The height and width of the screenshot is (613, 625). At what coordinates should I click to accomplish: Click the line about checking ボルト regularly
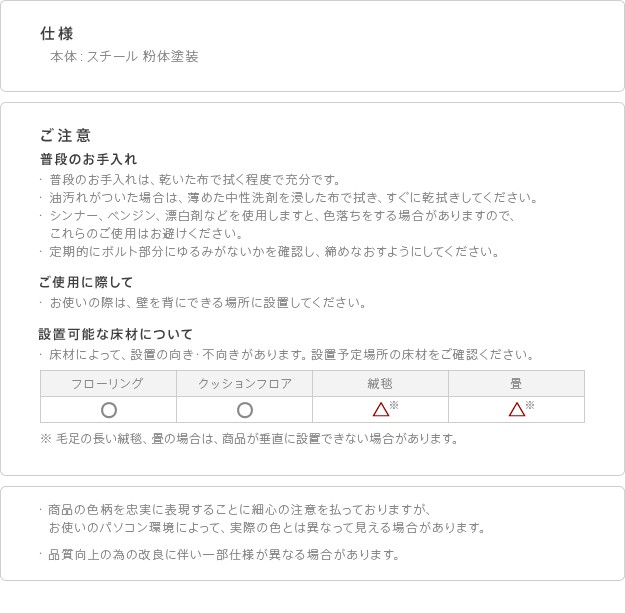pyautogui.click(x=274, y=252)
